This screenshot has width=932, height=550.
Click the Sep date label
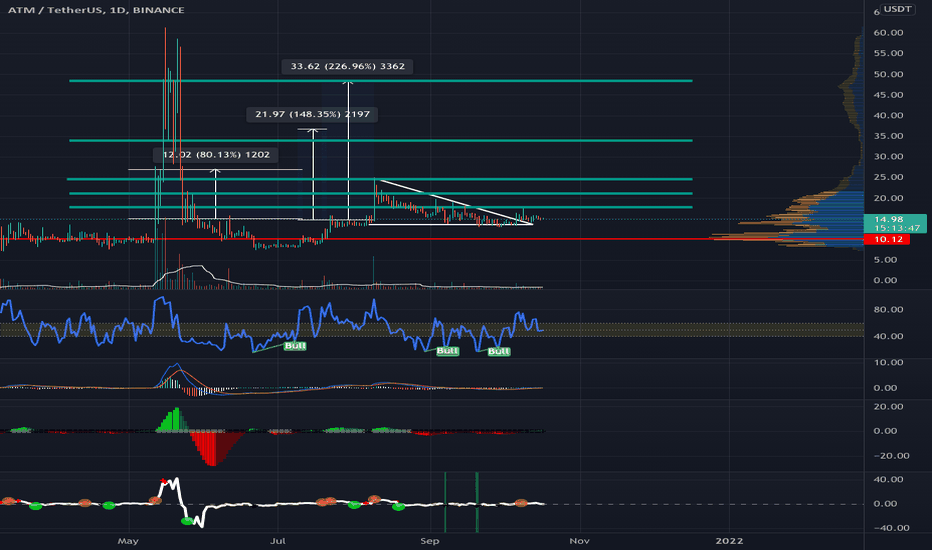(430, 541)
